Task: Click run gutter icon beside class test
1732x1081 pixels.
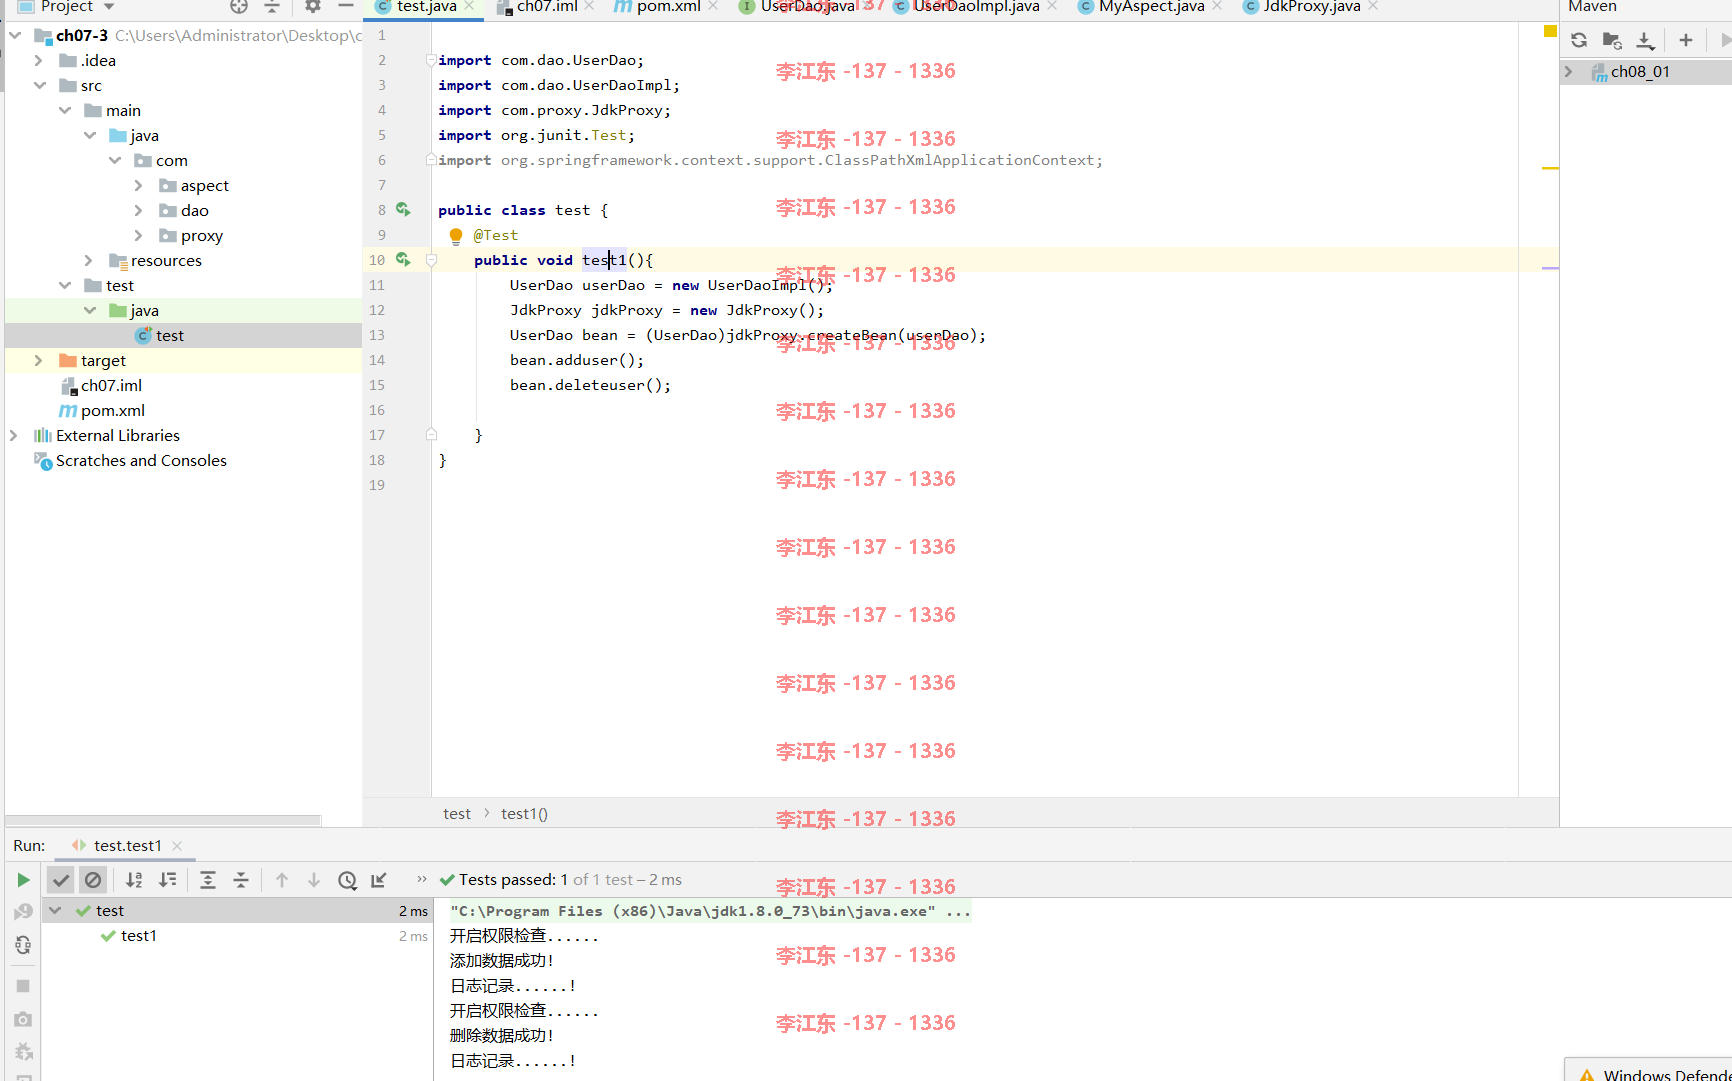Action: [403, 209]
